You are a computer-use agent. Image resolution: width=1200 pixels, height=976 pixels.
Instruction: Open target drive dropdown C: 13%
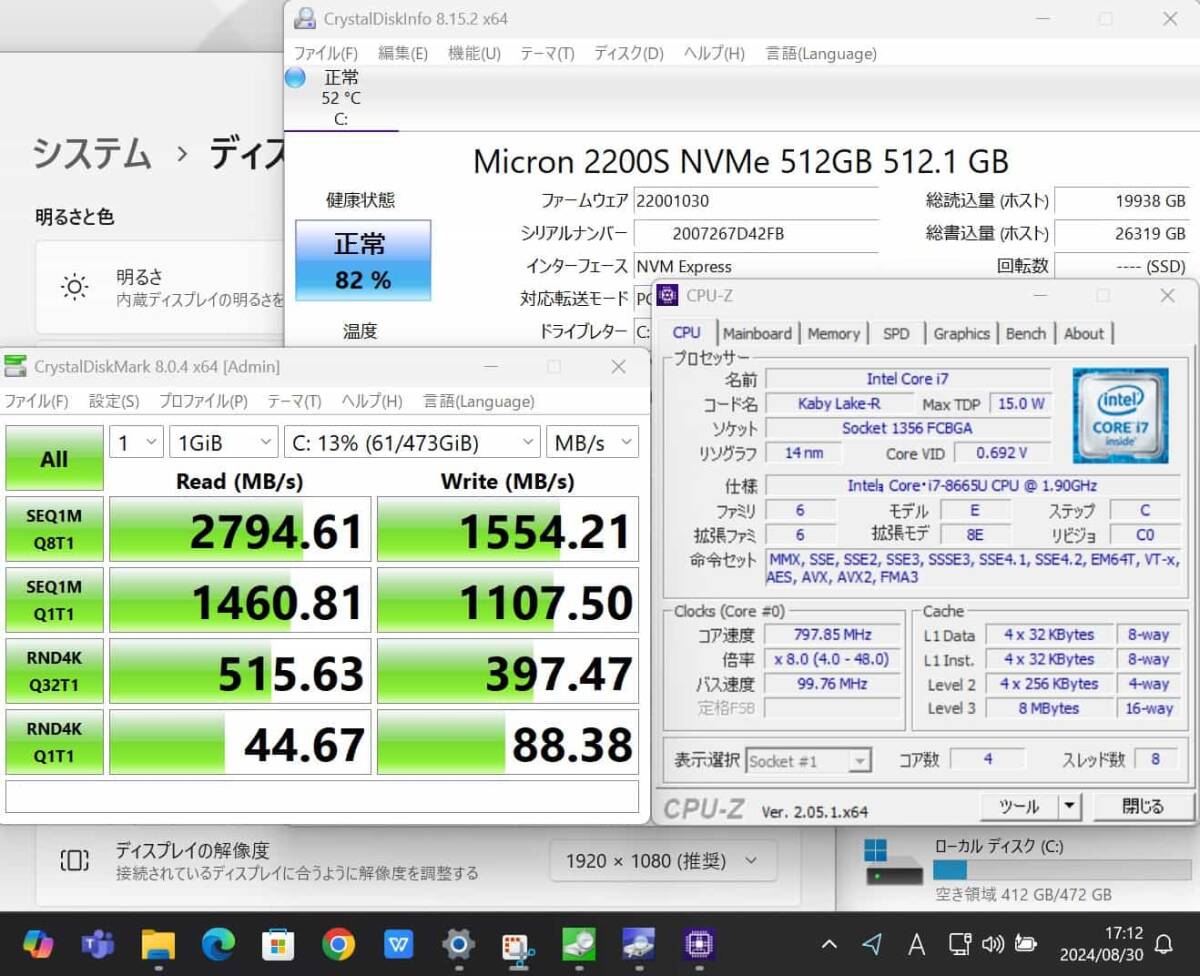click(x=412, y=442)
